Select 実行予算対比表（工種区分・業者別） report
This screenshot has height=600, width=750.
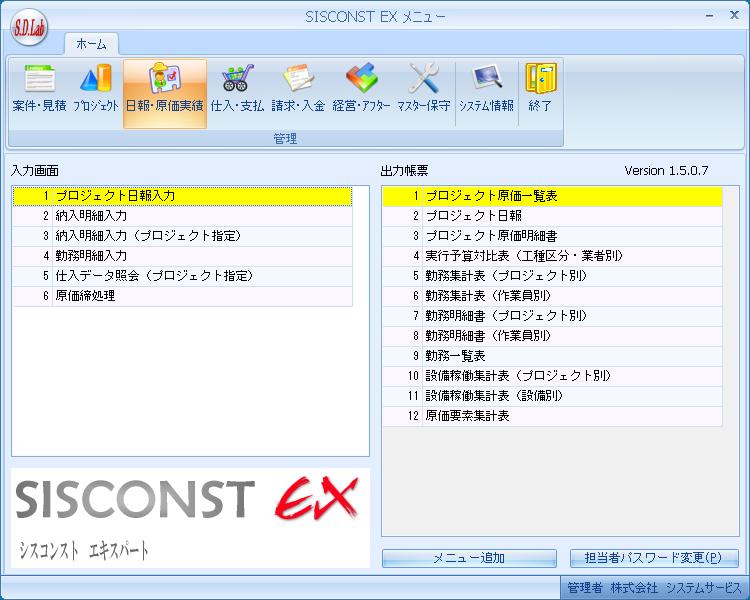coord(552,256)
